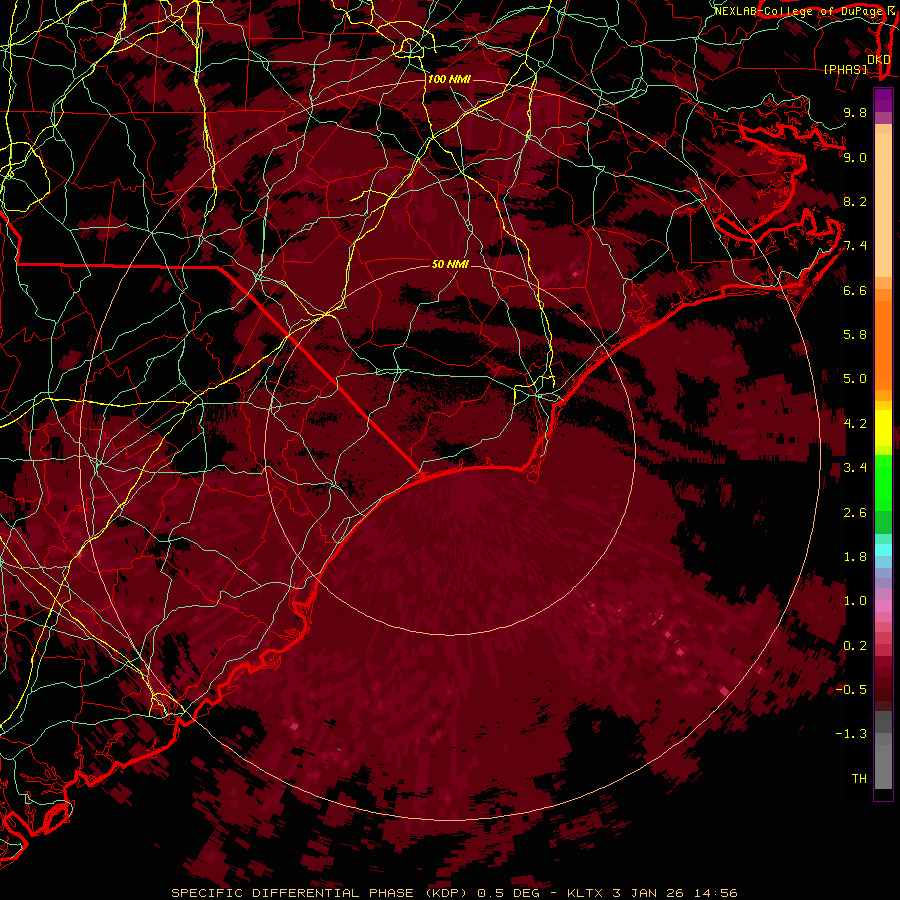Pick the pink segment of the color bar

point(883,606)
